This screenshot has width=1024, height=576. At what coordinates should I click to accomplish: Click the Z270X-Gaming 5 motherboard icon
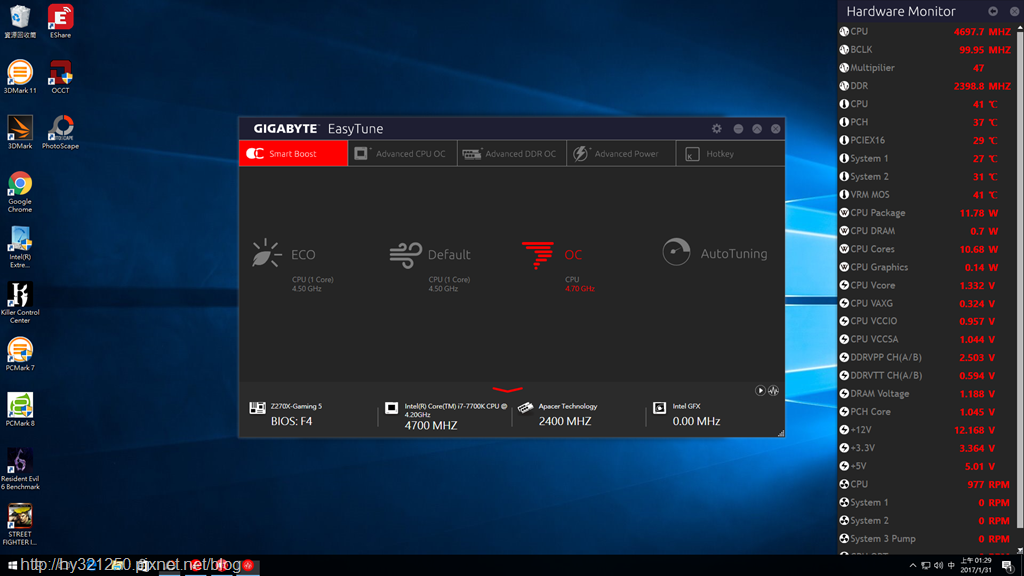tap(257, 408)
